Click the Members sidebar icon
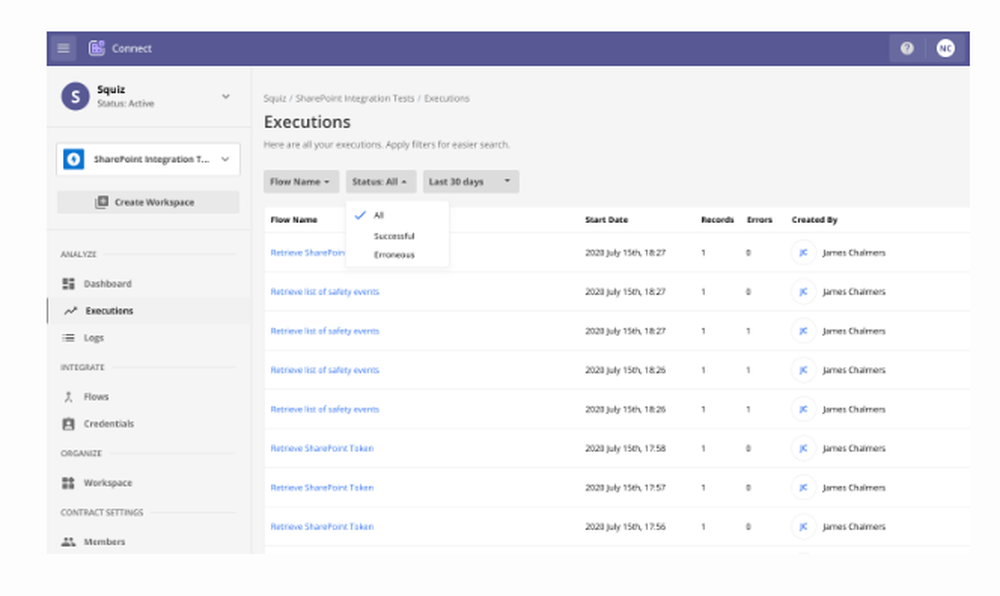1000x596 pixels. pyautogui.click(x=69, y=542)
